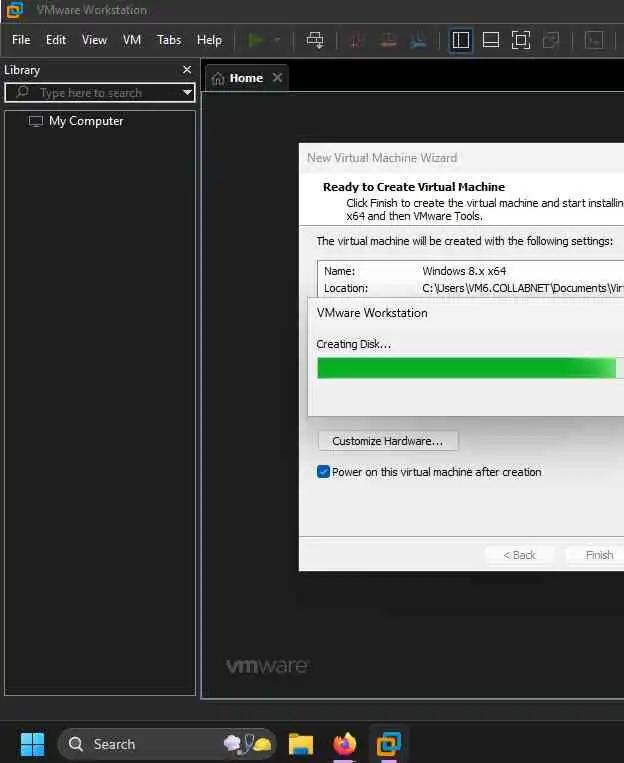Click the console view toolbar icon
This screenshot has height=763, width=624.
(x=594, y=40)
